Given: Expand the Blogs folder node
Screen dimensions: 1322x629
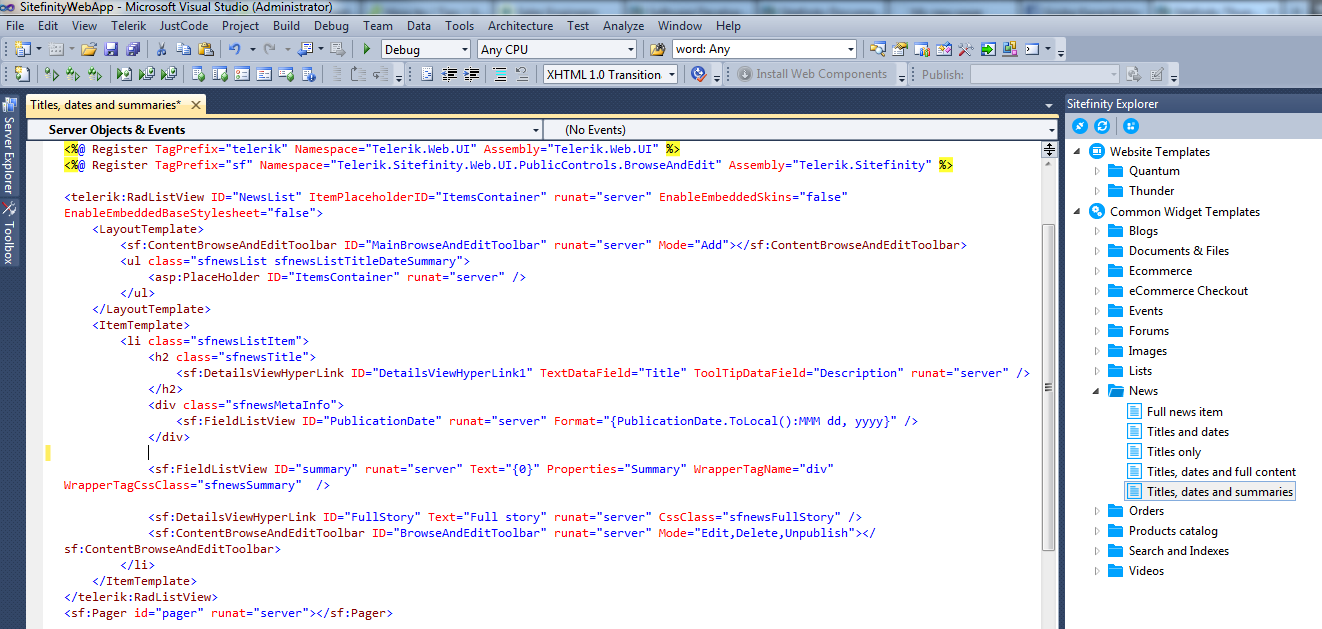Looking at the screenshot, I should click(1097, 231).
